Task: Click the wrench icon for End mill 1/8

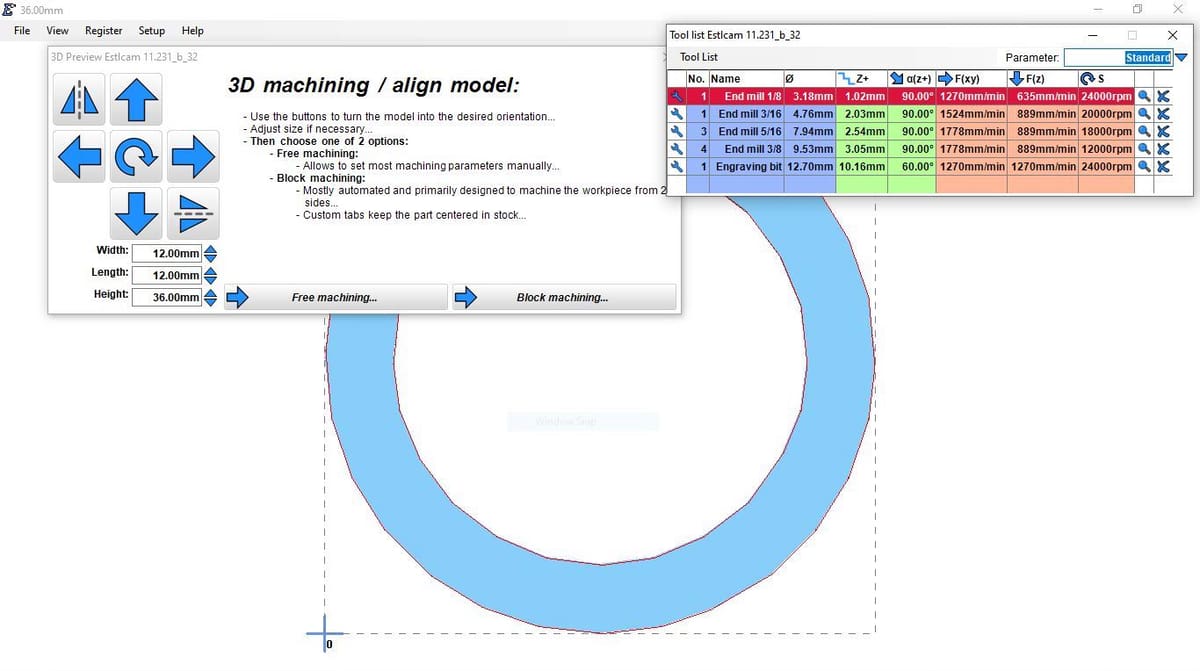Action: click(676, 97)
